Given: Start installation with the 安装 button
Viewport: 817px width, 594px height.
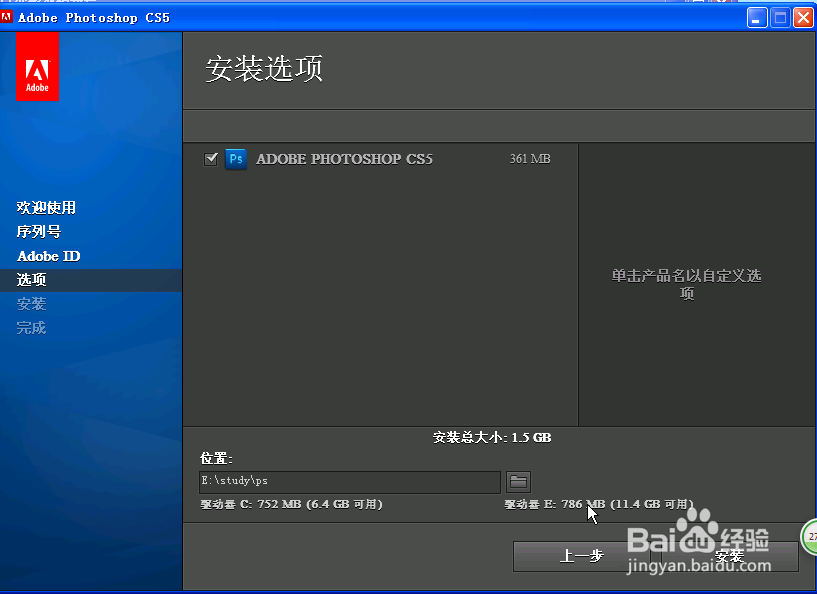Looking at the screenshot, I should tap(730, 556).
